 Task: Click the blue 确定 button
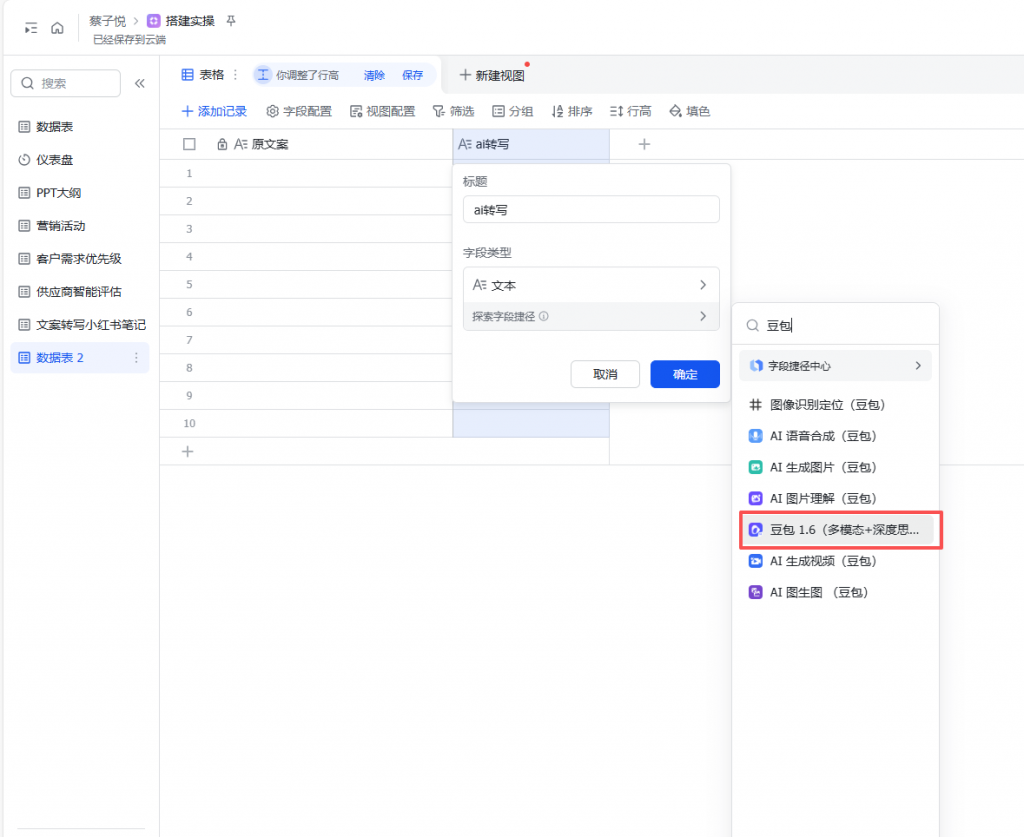[684, 374]
